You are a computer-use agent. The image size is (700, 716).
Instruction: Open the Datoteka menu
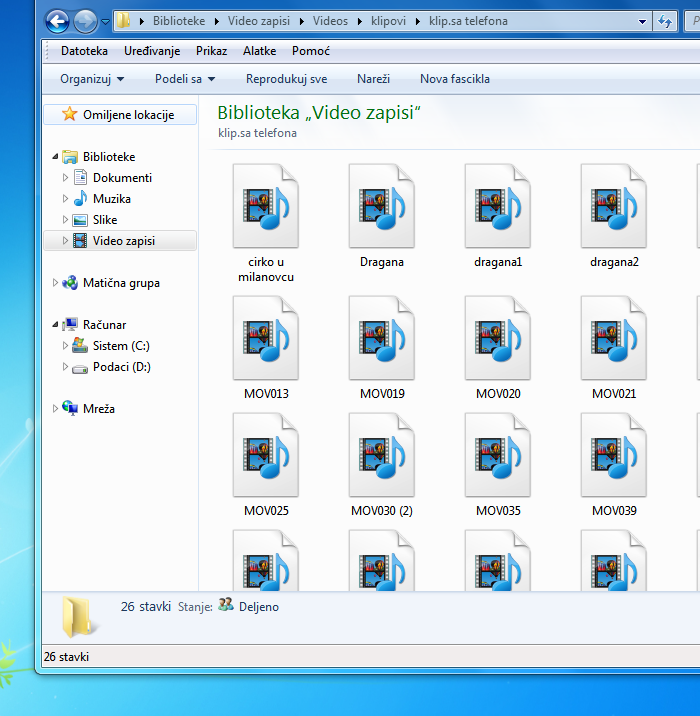[x=84, y=51]
